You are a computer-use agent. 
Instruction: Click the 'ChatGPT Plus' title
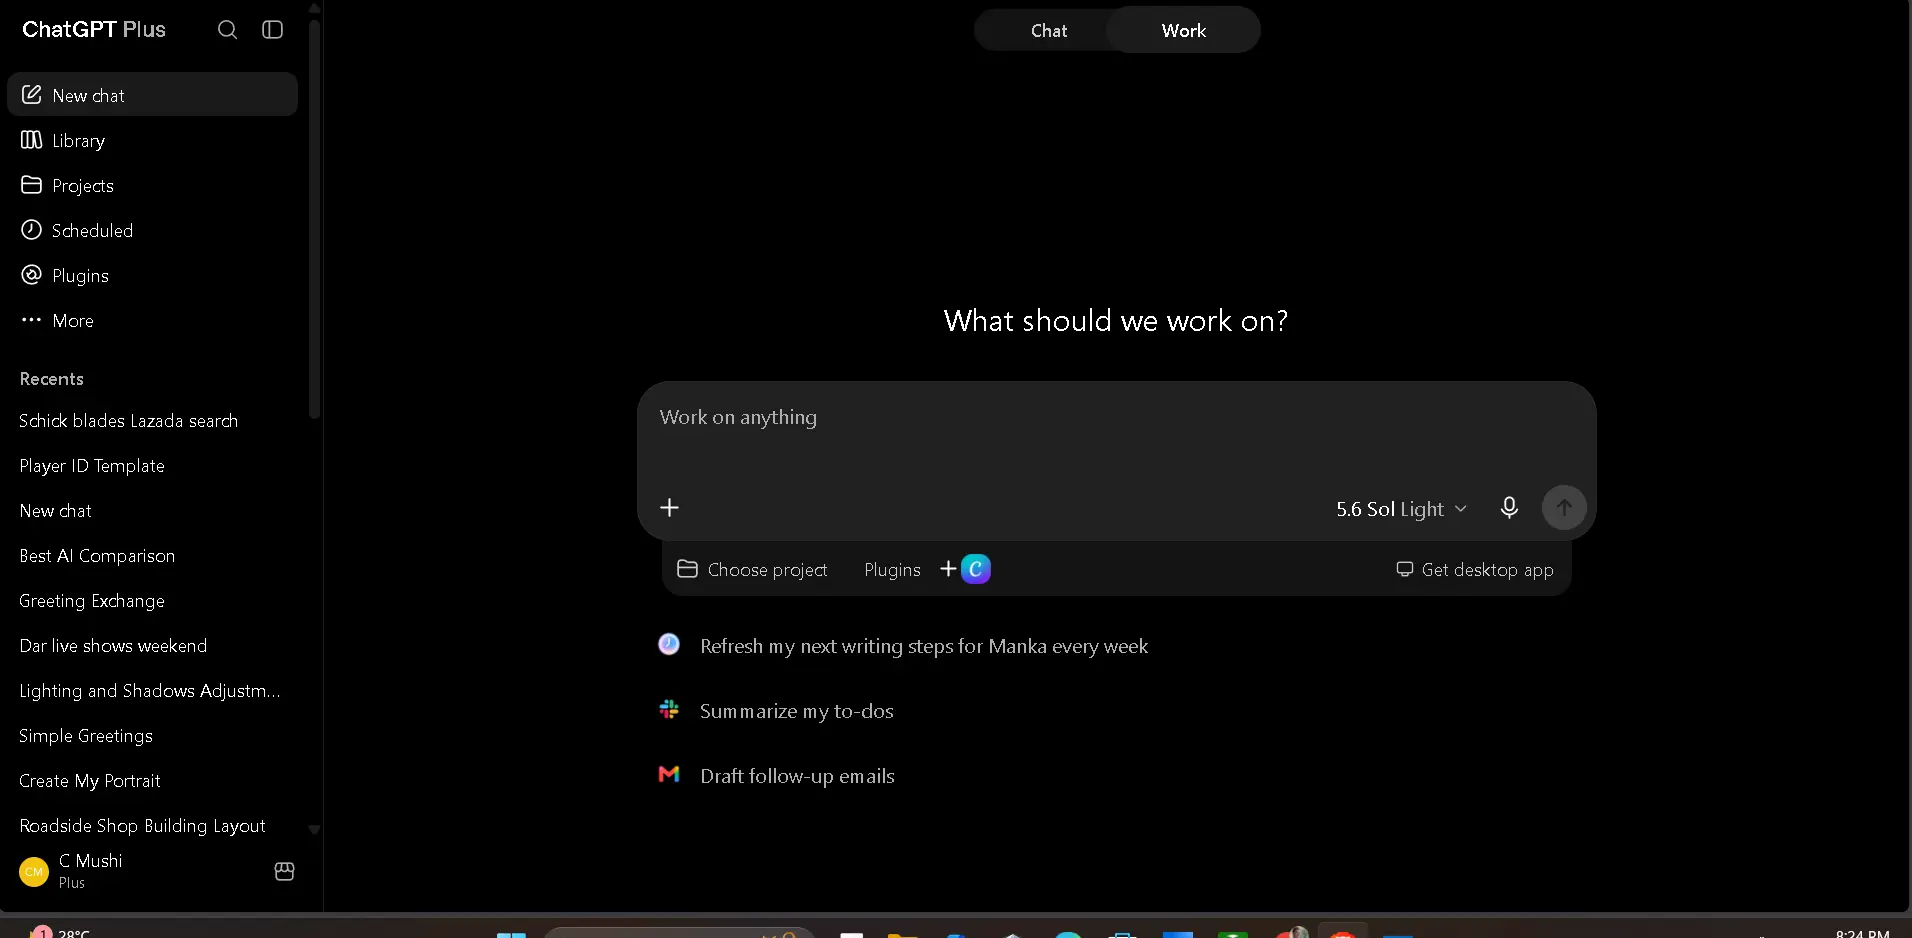(x=94, y=30)
